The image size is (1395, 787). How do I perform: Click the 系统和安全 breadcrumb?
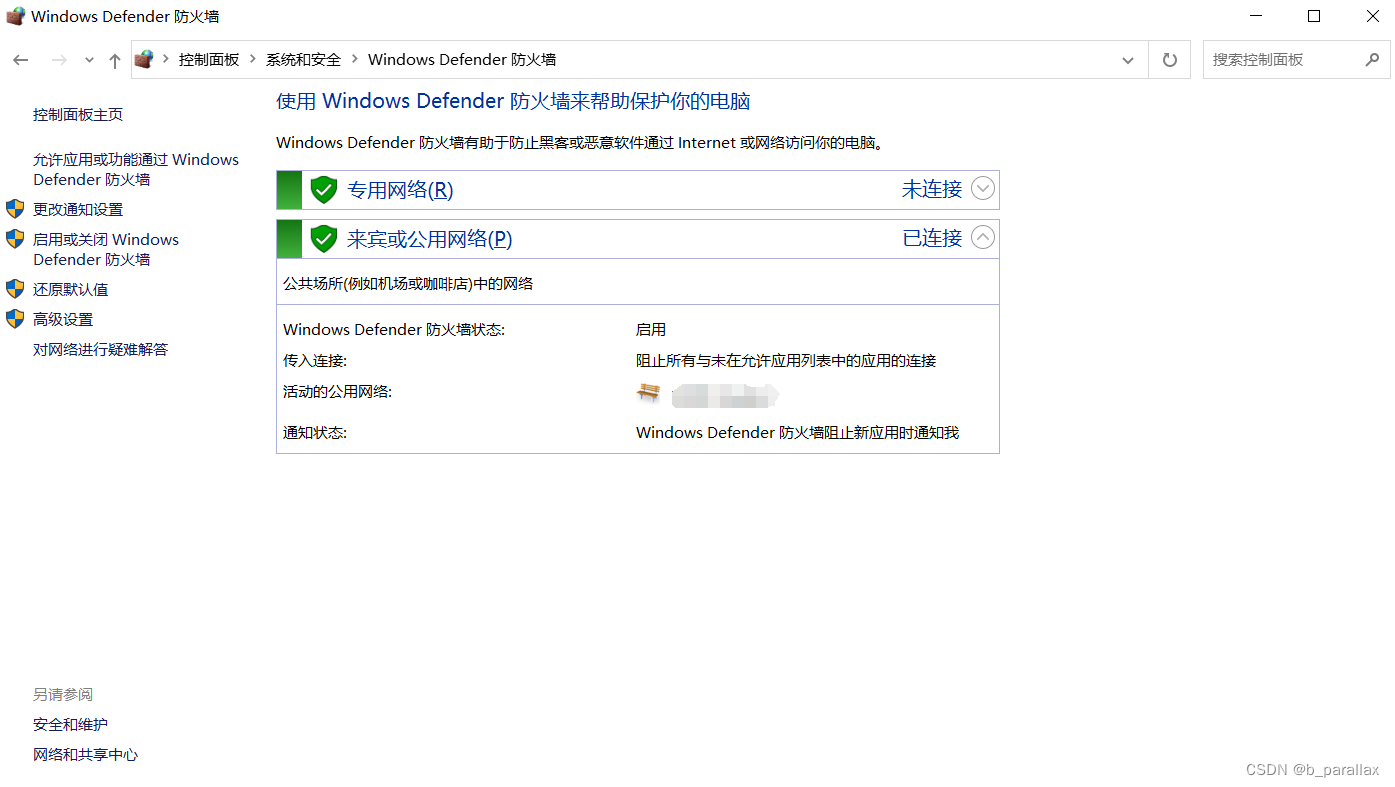303,60
